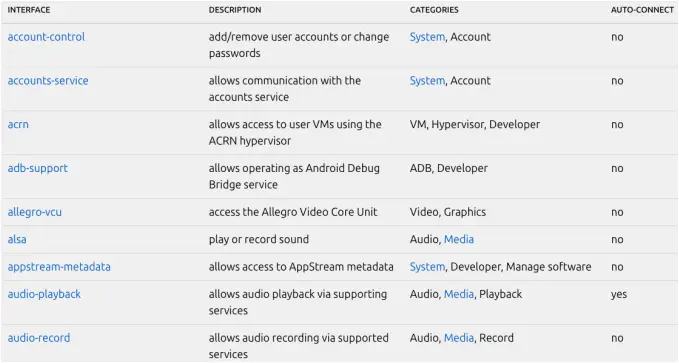Click the 'no' auto-connect value for acrn

tap(617, 125)
